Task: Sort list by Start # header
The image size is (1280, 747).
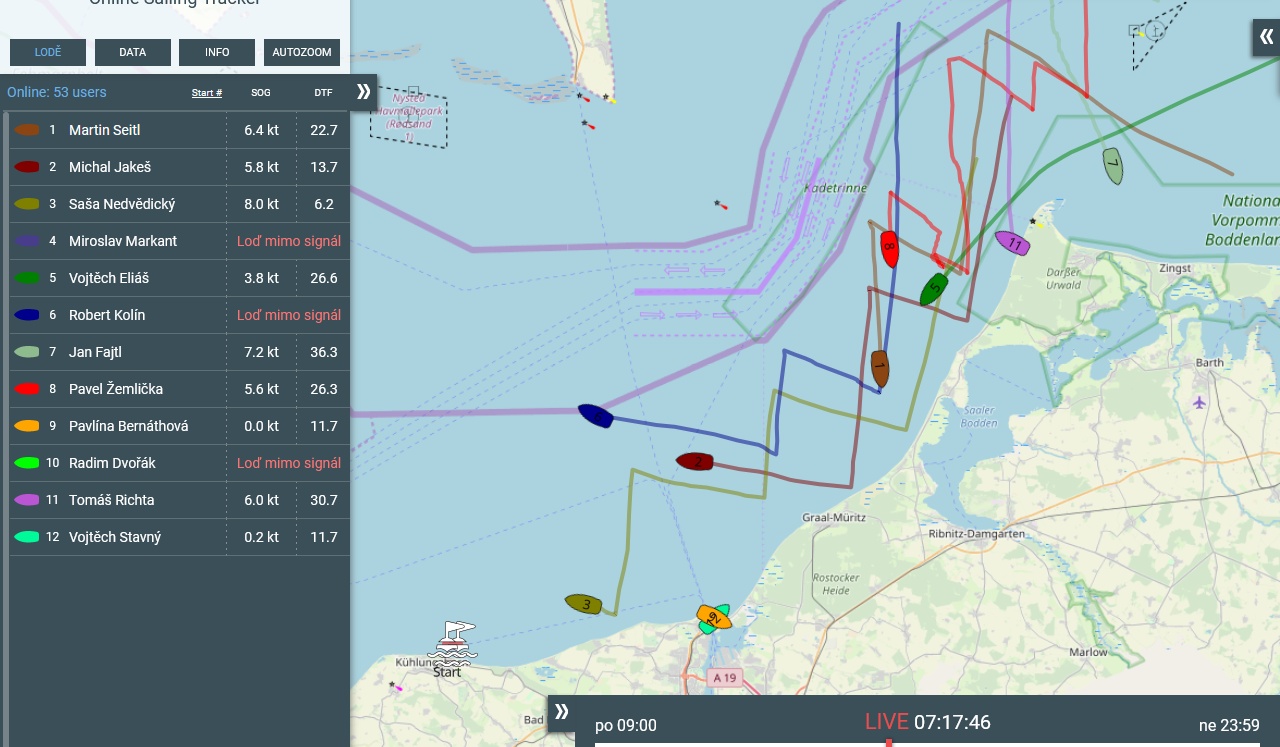Action: 207,93
